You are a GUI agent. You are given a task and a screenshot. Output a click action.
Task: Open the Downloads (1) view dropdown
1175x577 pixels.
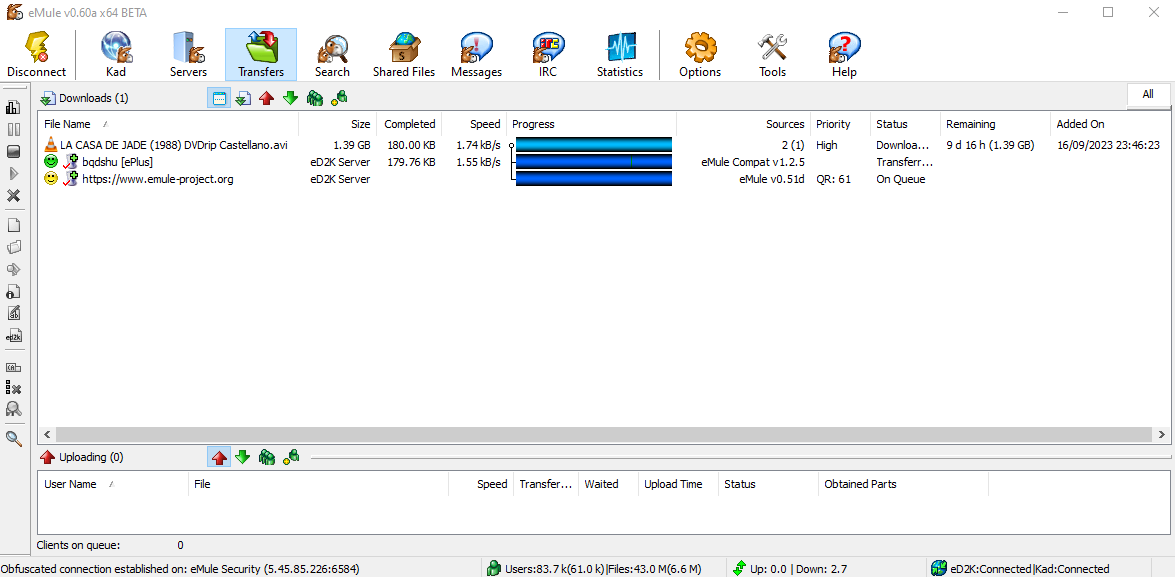85,98
